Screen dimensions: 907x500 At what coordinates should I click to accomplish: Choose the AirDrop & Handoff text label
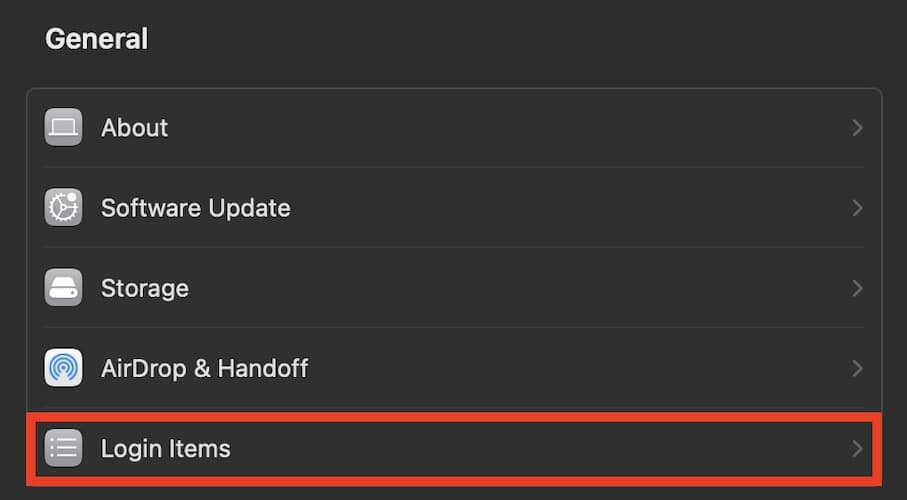(204, 368)
